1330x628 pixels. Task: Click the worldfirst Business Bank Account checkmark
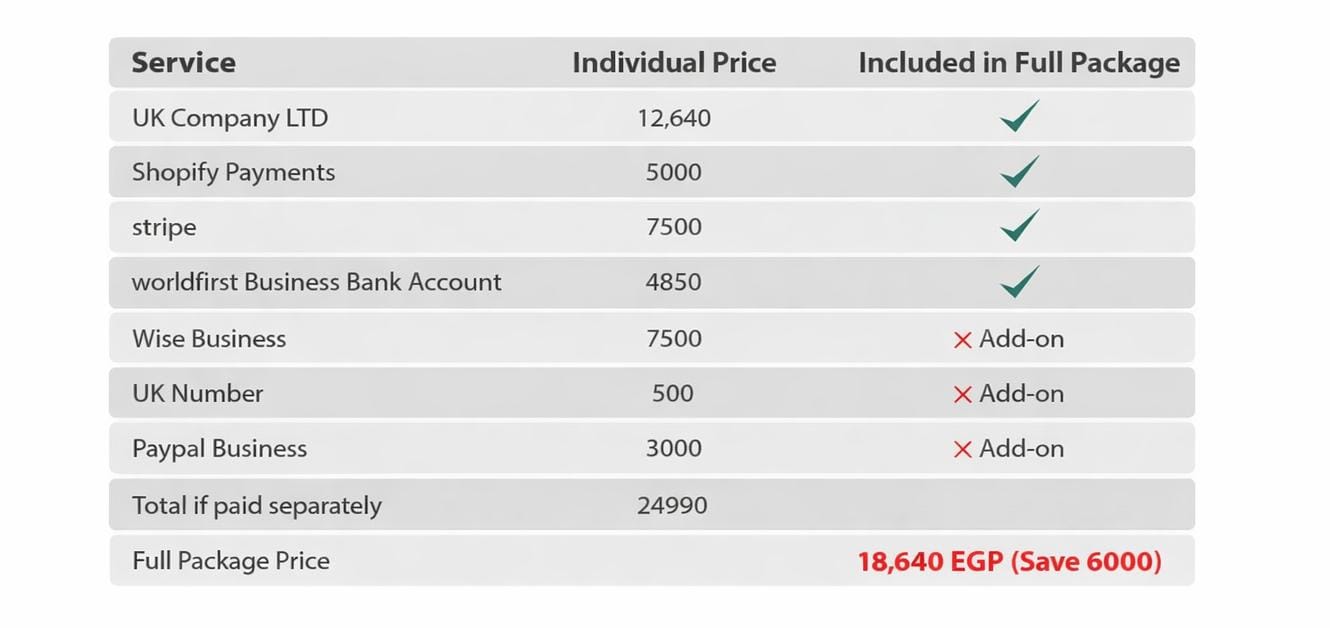point(1019,282)
